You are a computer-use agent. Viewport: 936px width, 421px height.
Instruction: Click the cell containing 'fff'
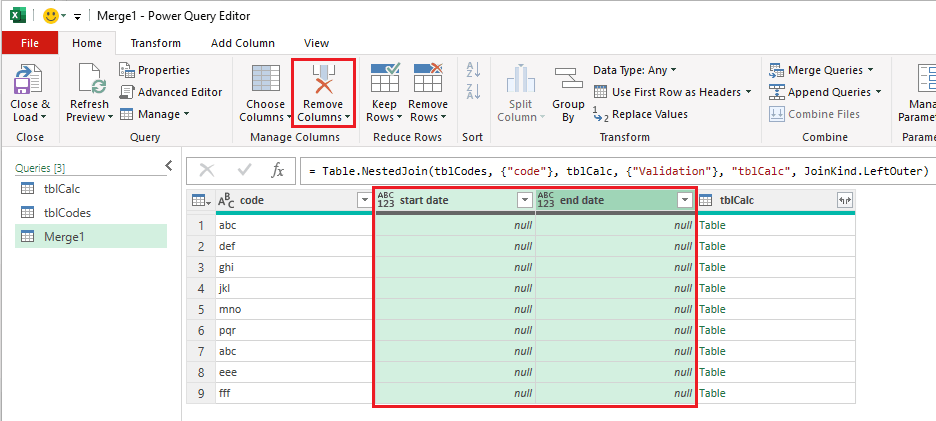click(x=295, y=393)
